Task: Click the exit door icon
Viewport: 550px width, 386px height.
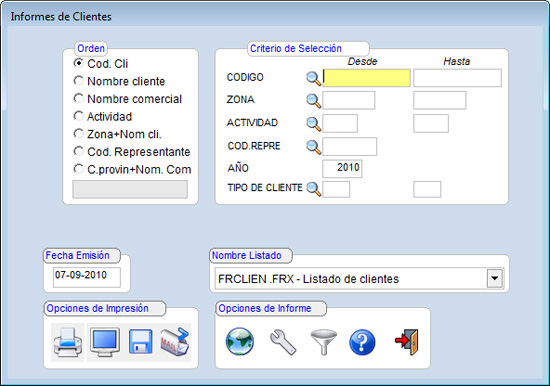Action: point(407,341)
